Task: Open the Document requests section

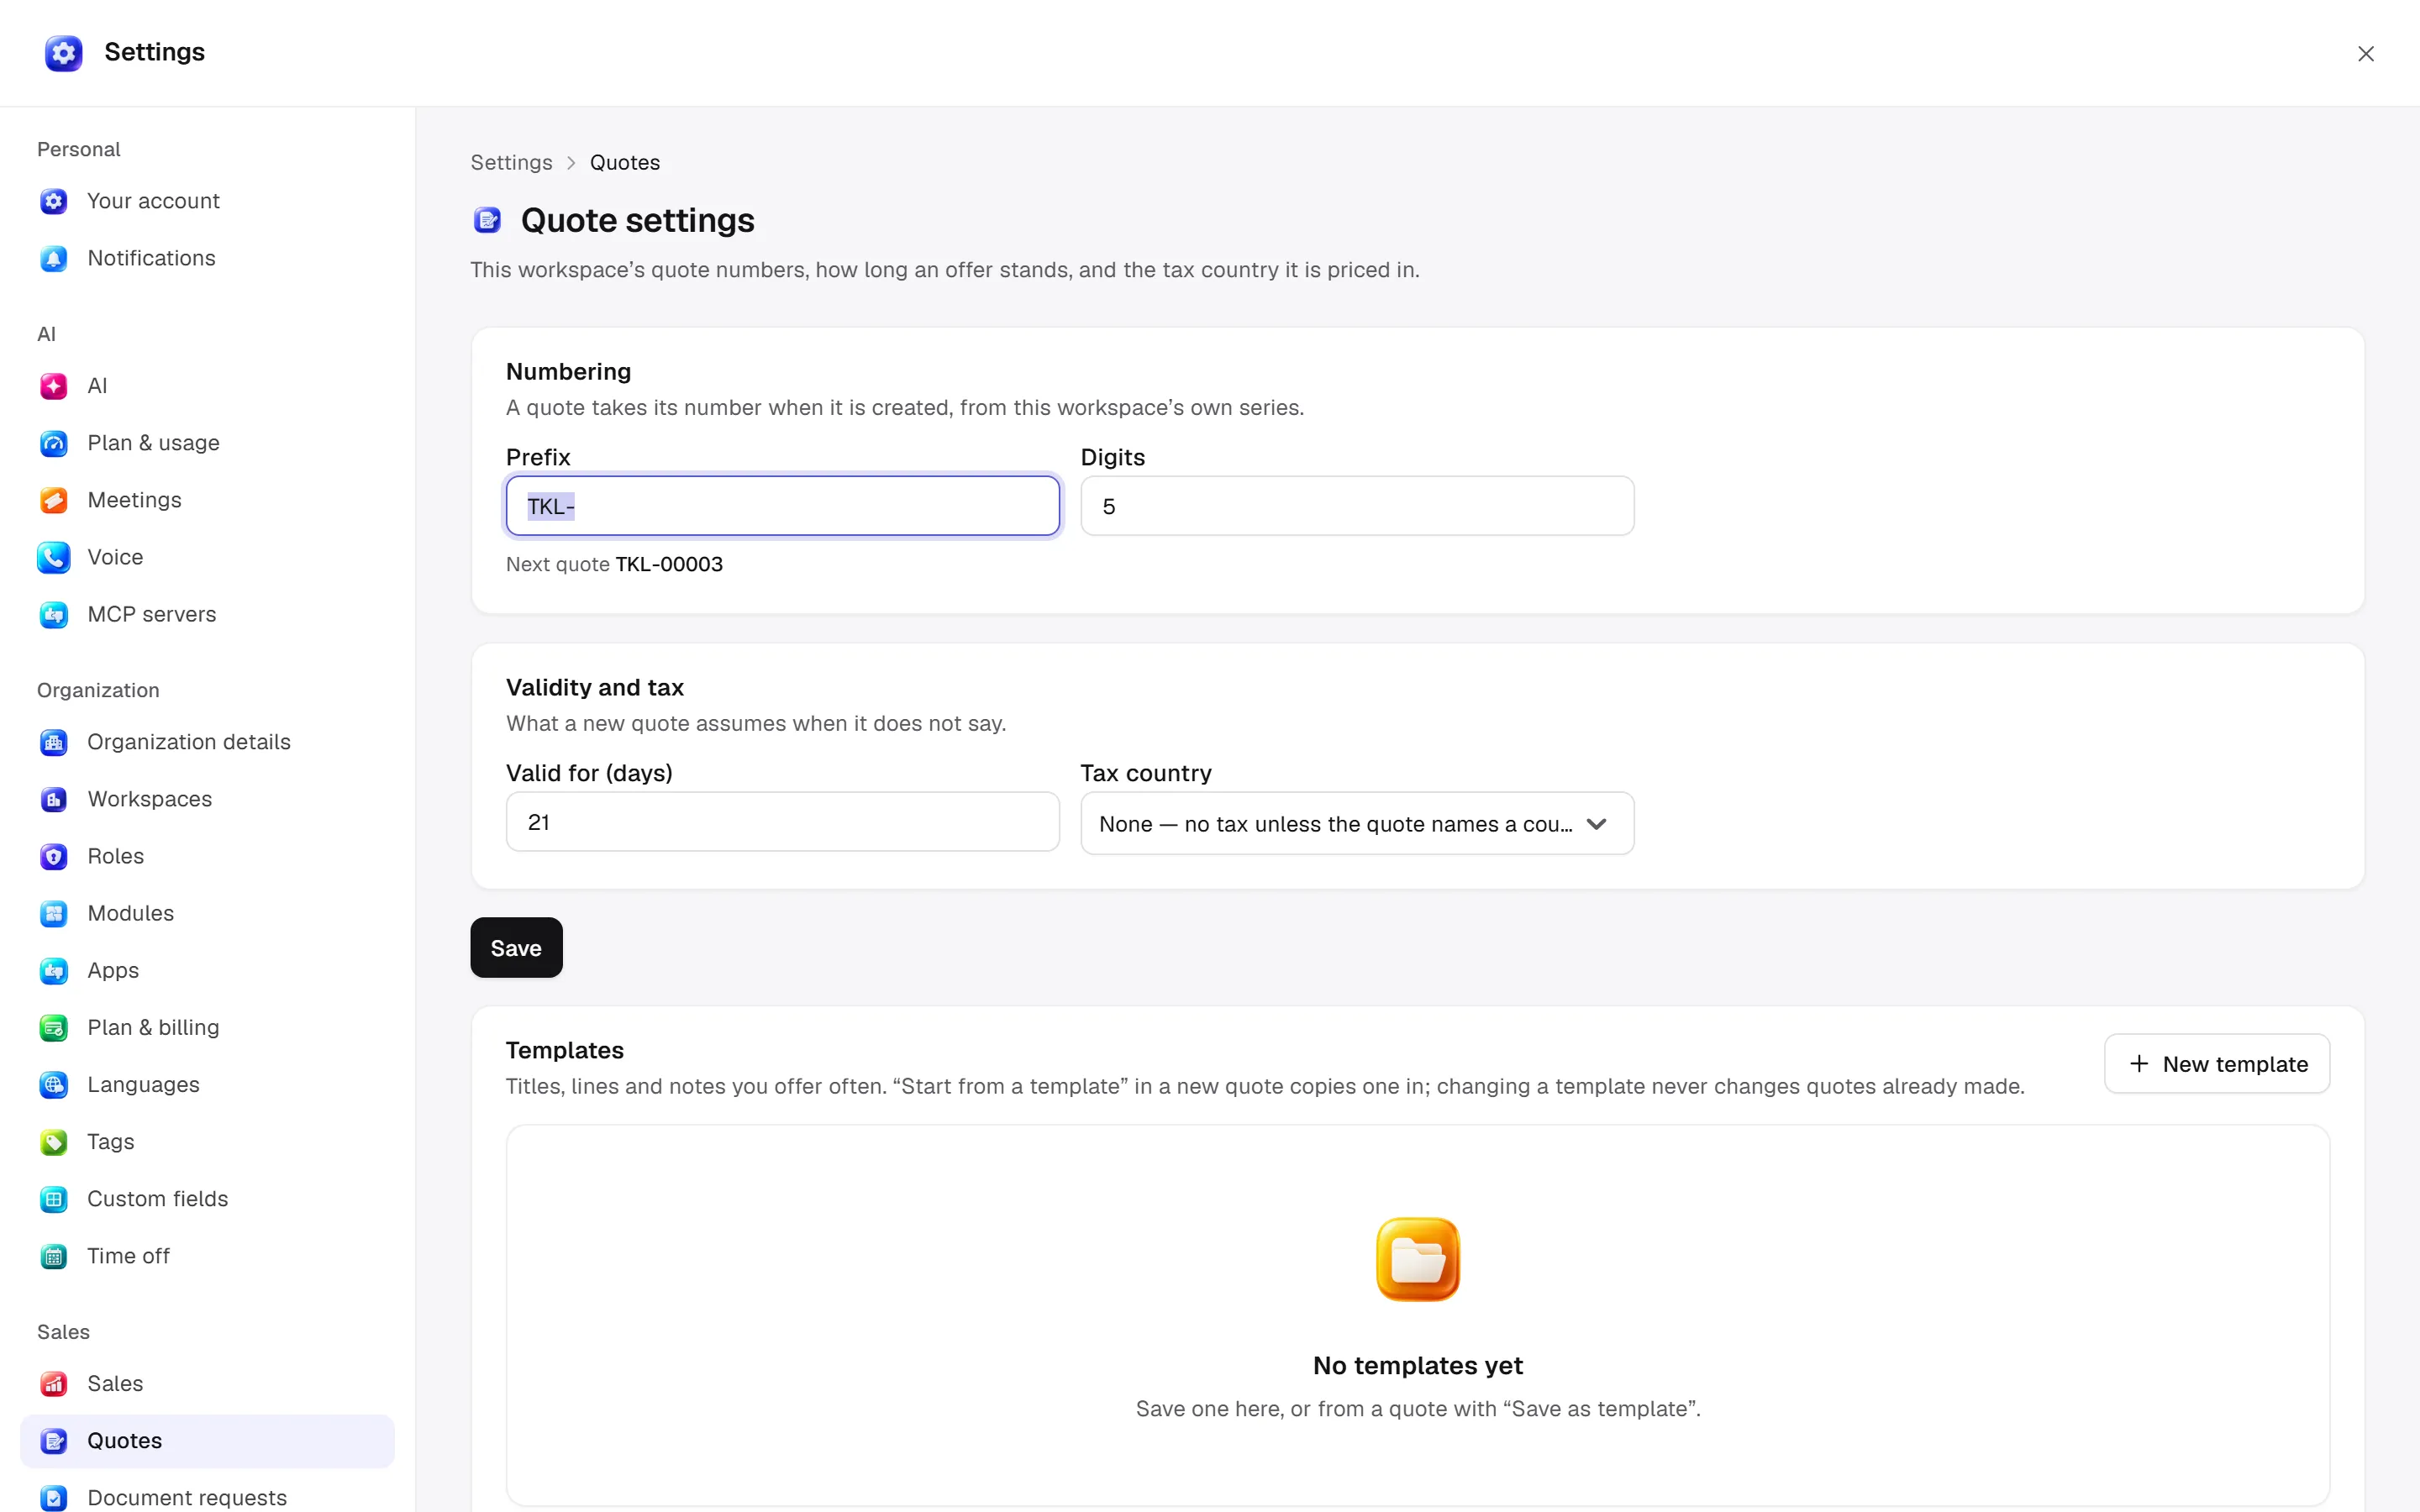Action: (207, 1497)
